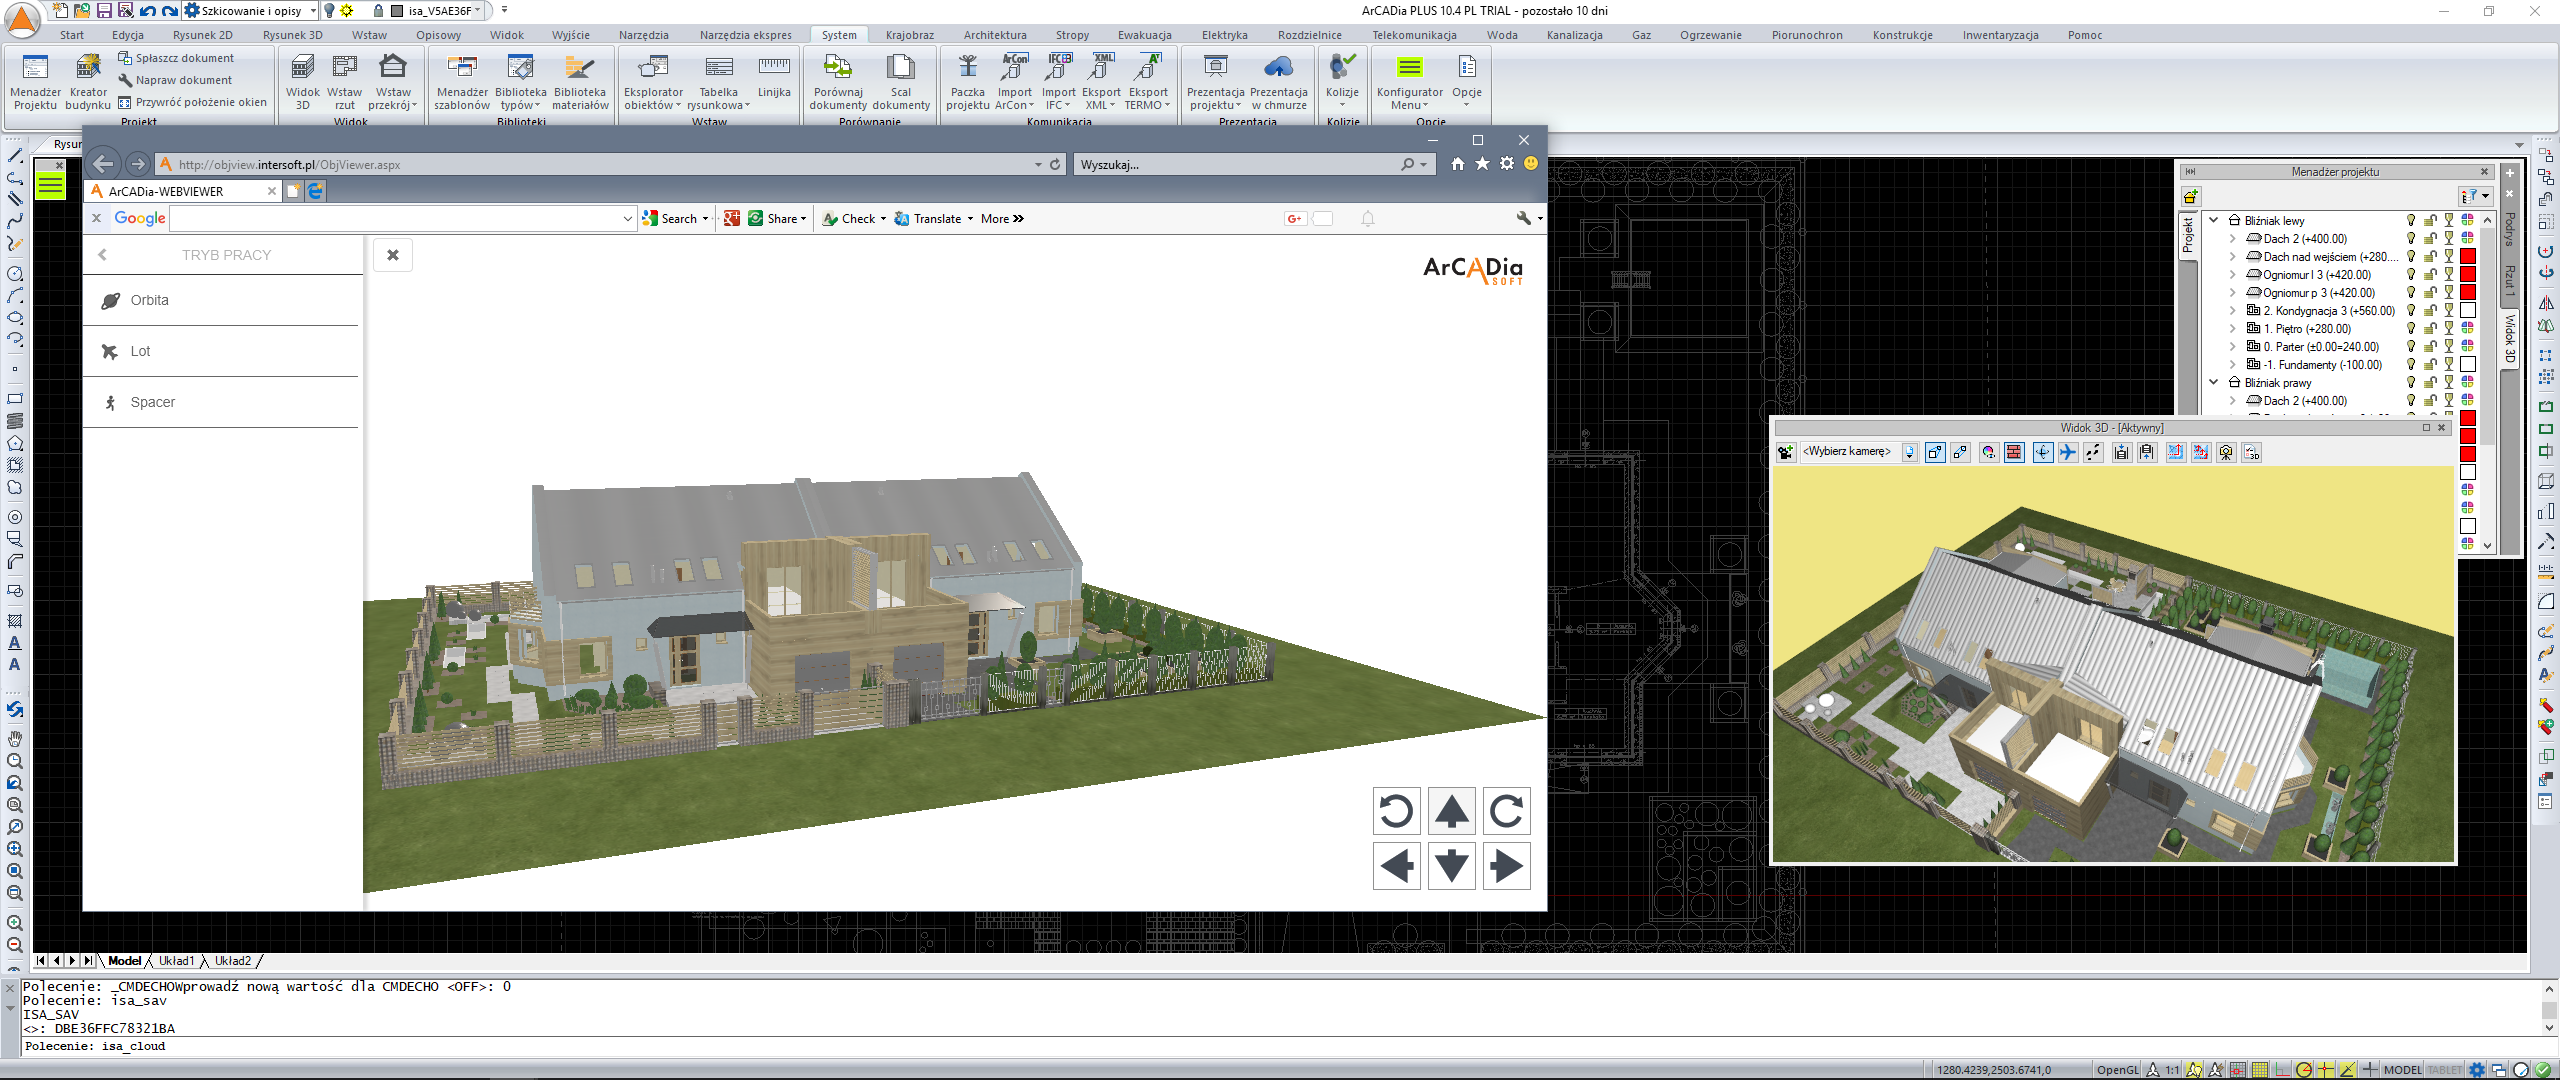Toggle lock for Ogniomur l 3 row
This screenshot has width=2560, height=1080.
[2430, 274]
